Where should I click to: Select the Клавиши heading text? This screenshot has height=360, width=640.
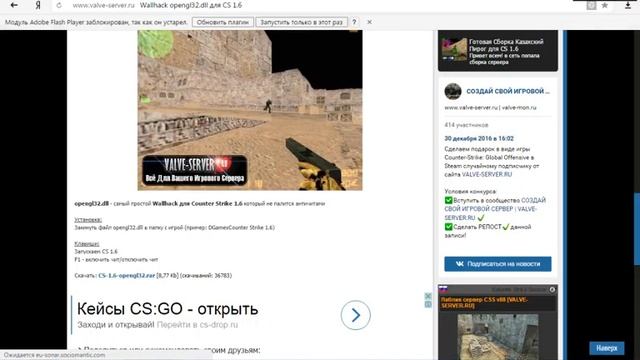tap(87, 244)
